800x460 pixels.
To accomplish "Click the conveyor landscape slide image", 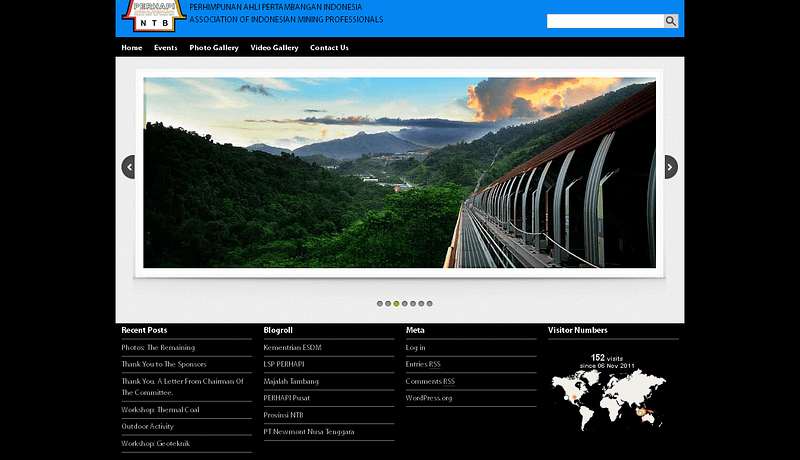I will point(399,172).
